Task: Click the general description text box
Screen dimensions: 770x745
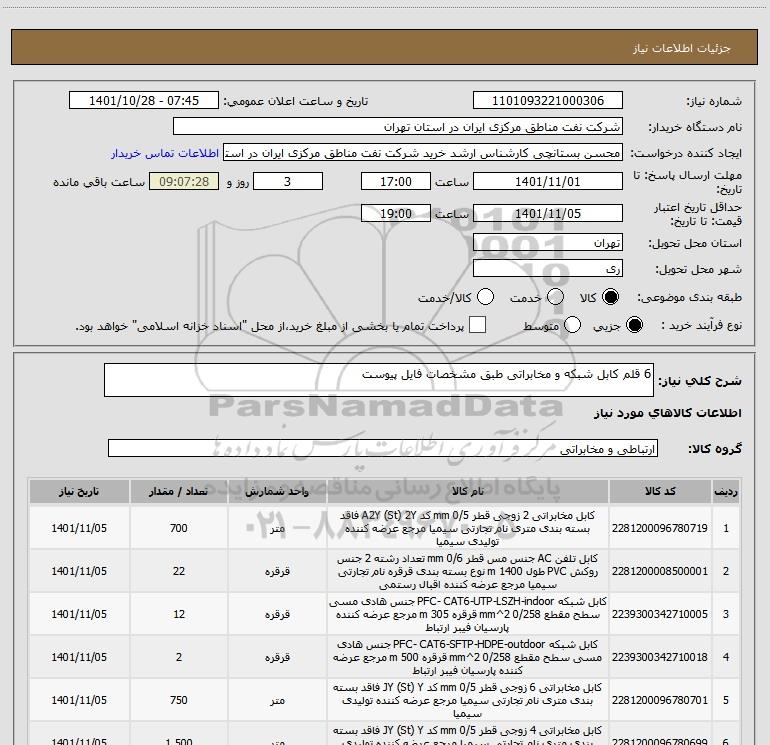Action: (x=379, y=380)
